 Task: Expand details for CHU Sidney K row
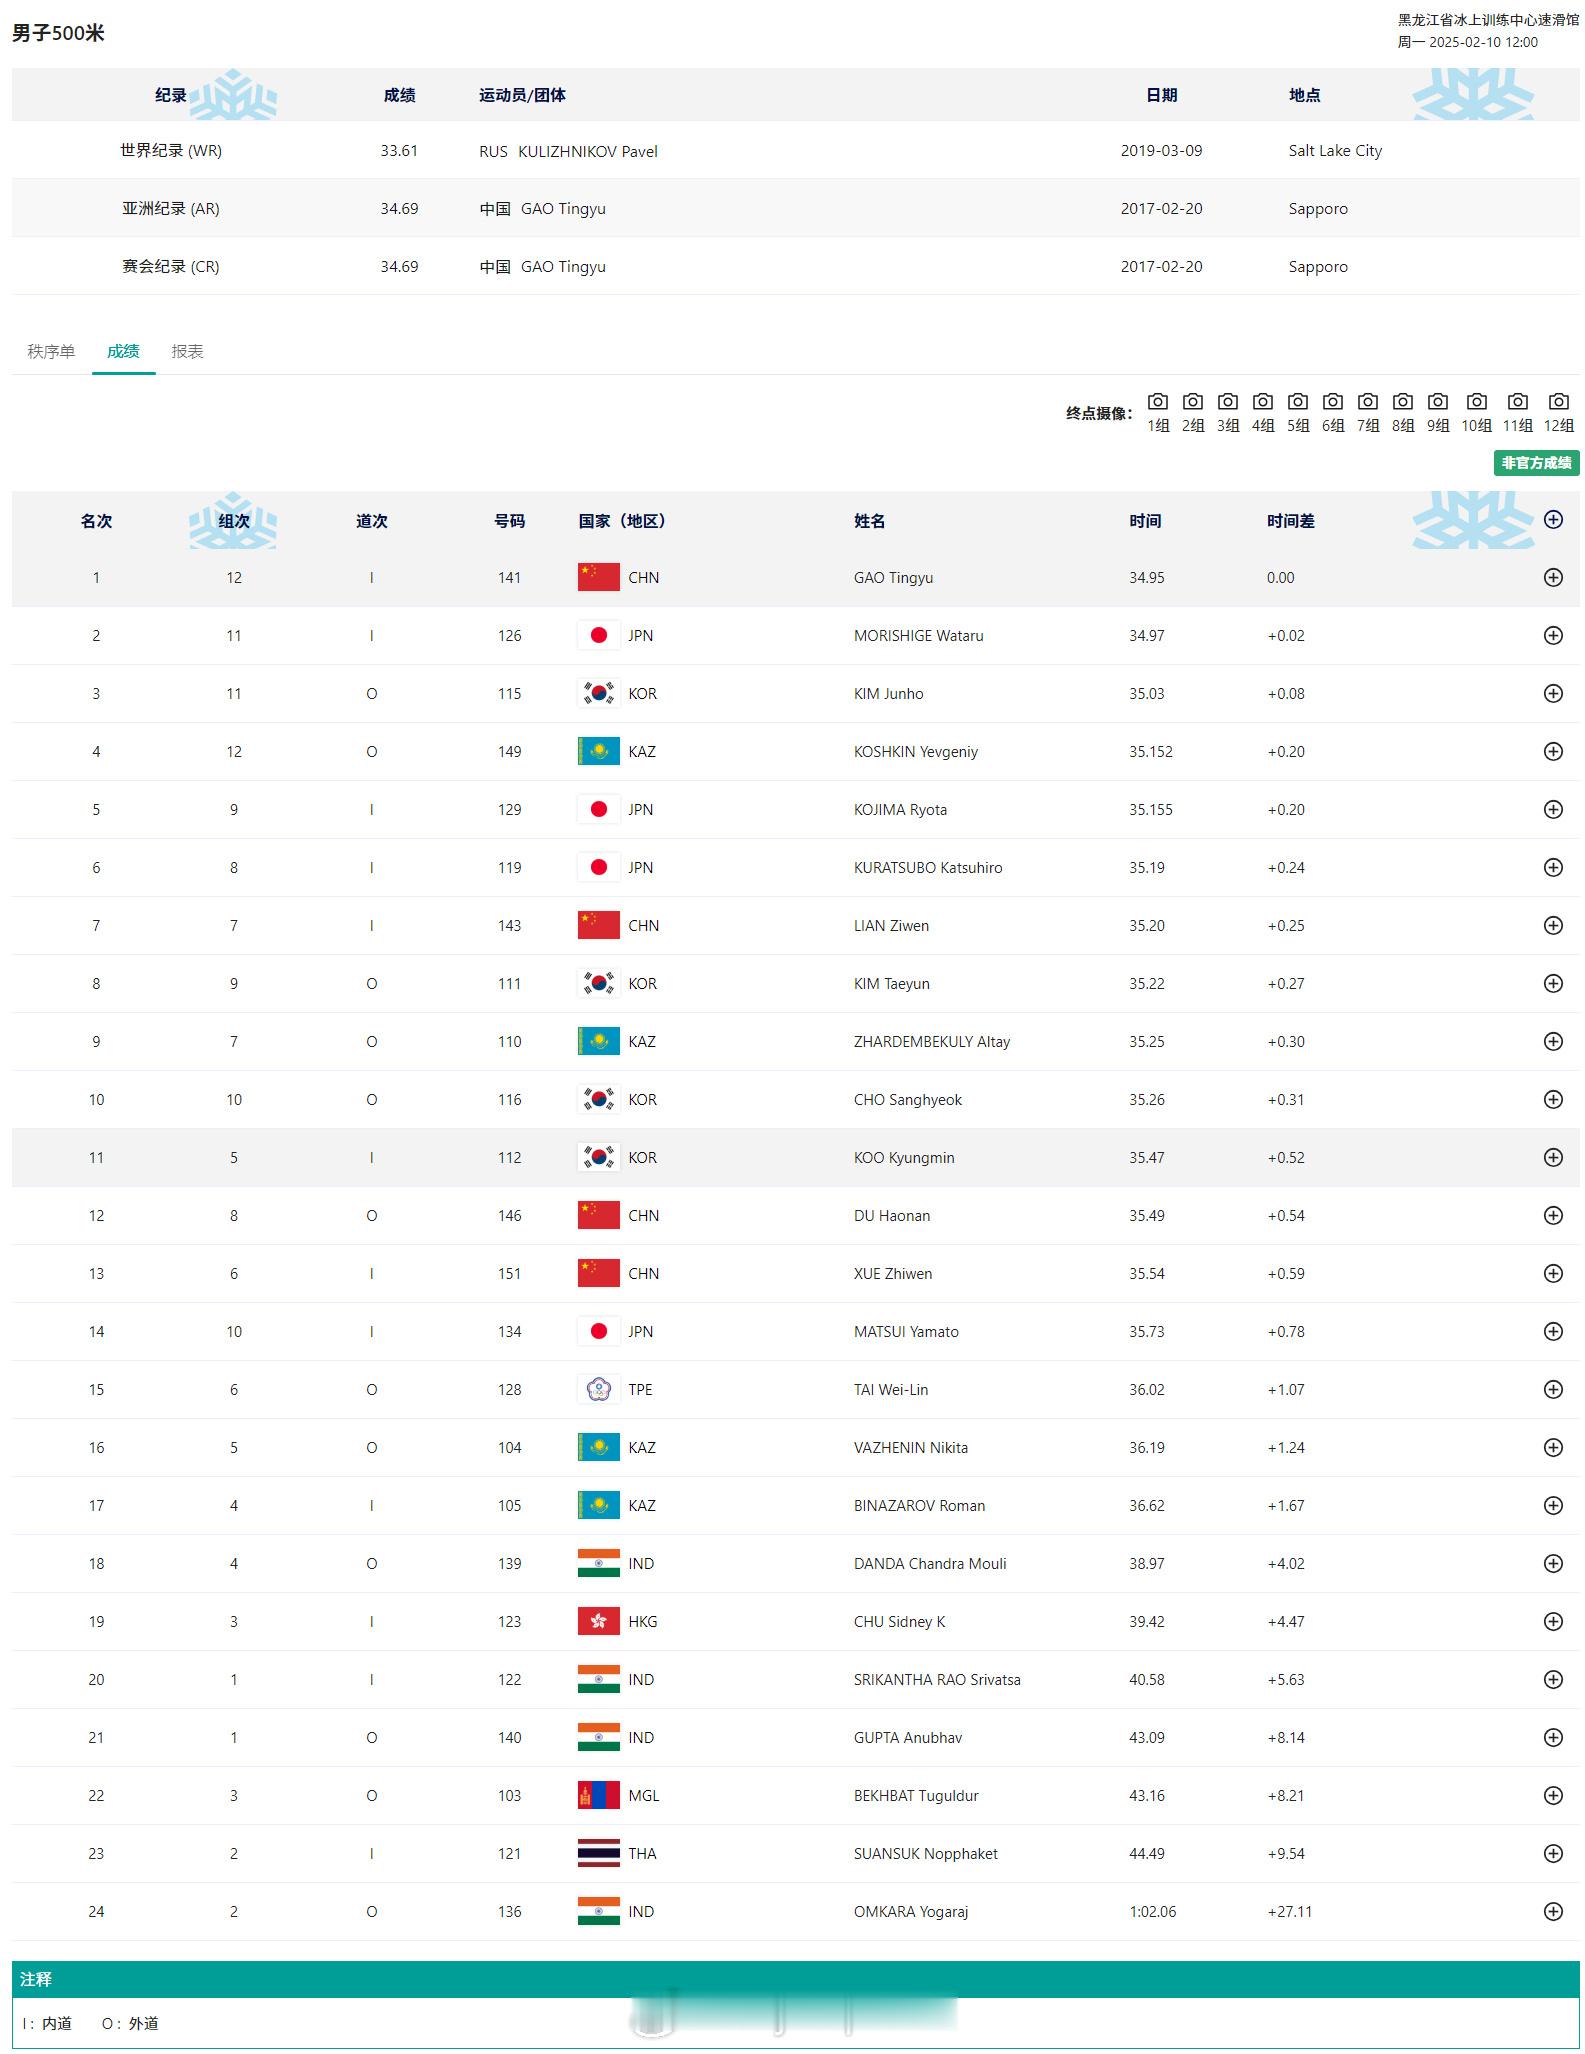click(x=1553, y=1621)
